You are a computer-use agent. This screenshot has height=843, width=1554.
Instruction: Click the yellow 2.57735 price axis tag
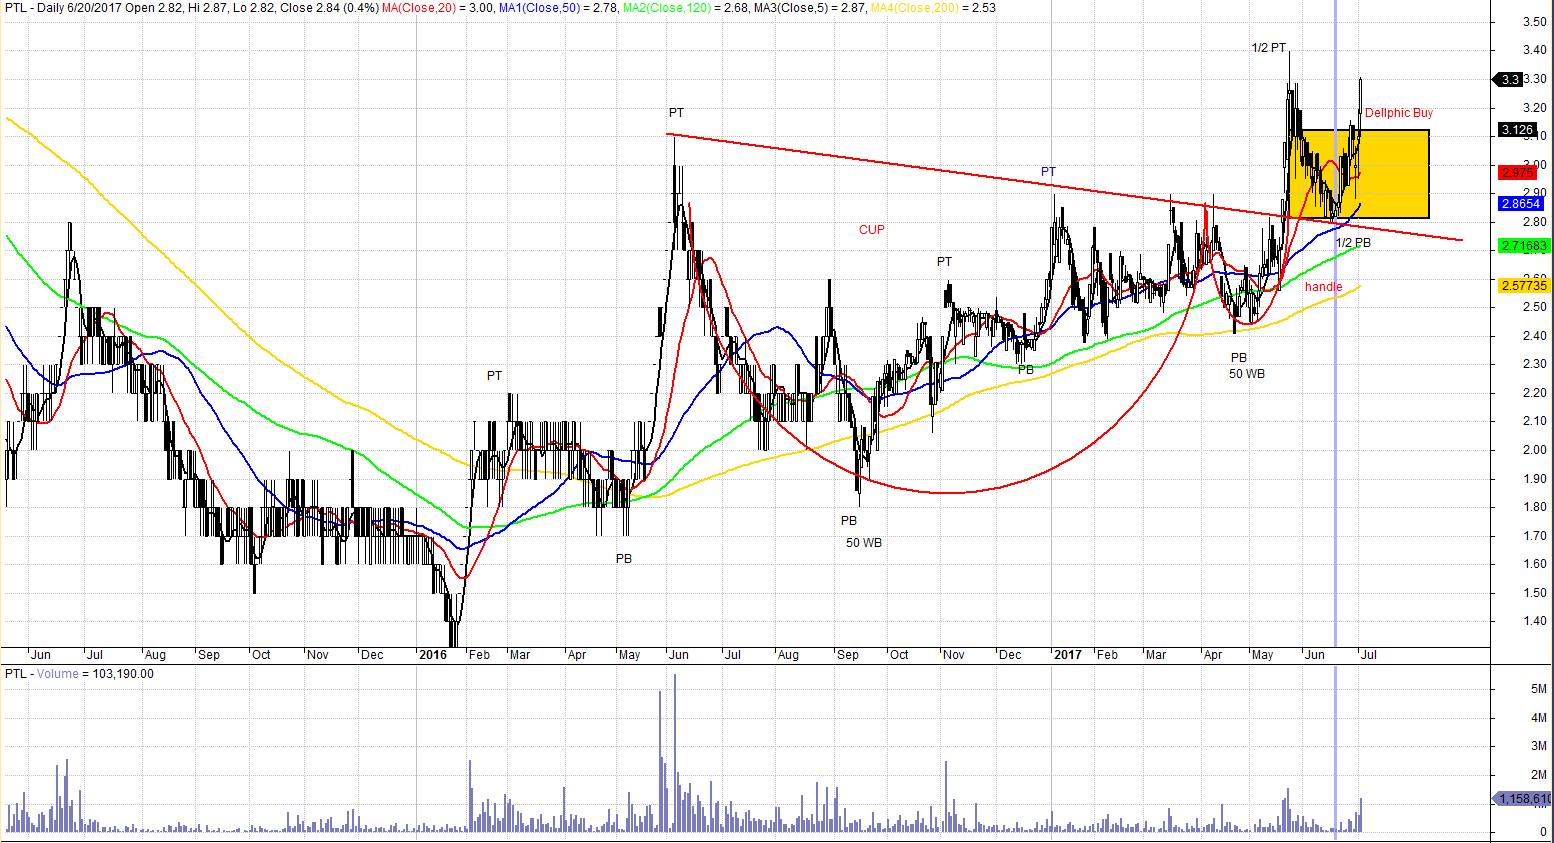coord(1523,286)
